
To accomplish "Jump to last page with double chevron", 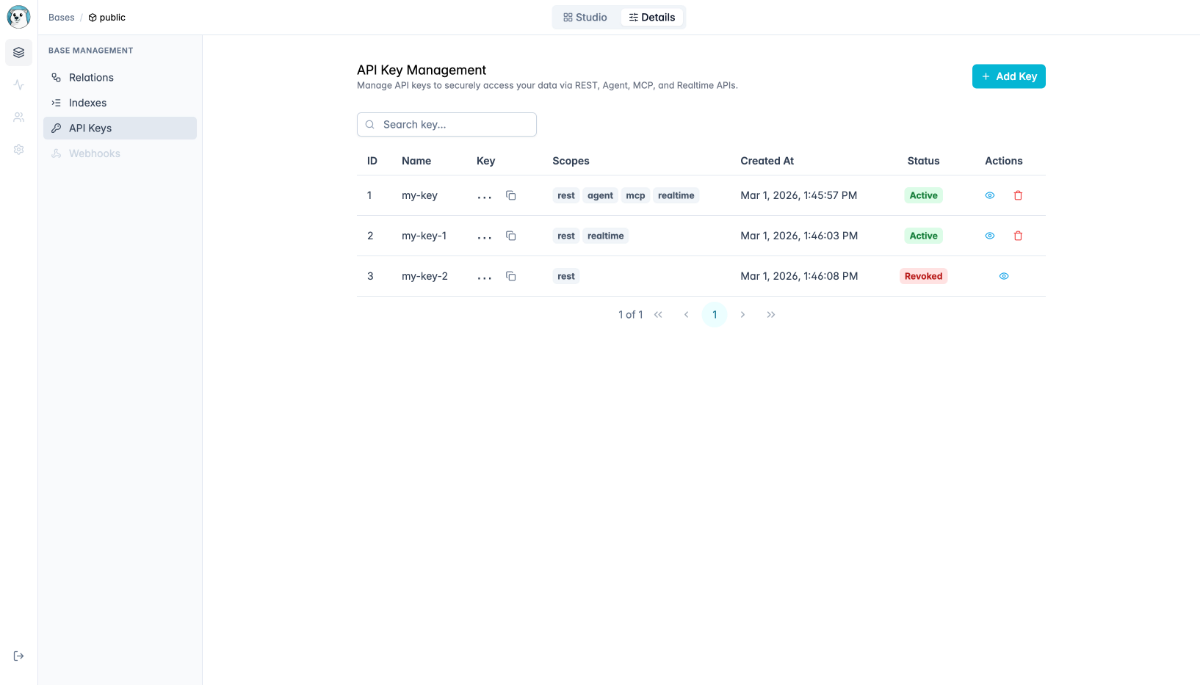I will 771,314.
